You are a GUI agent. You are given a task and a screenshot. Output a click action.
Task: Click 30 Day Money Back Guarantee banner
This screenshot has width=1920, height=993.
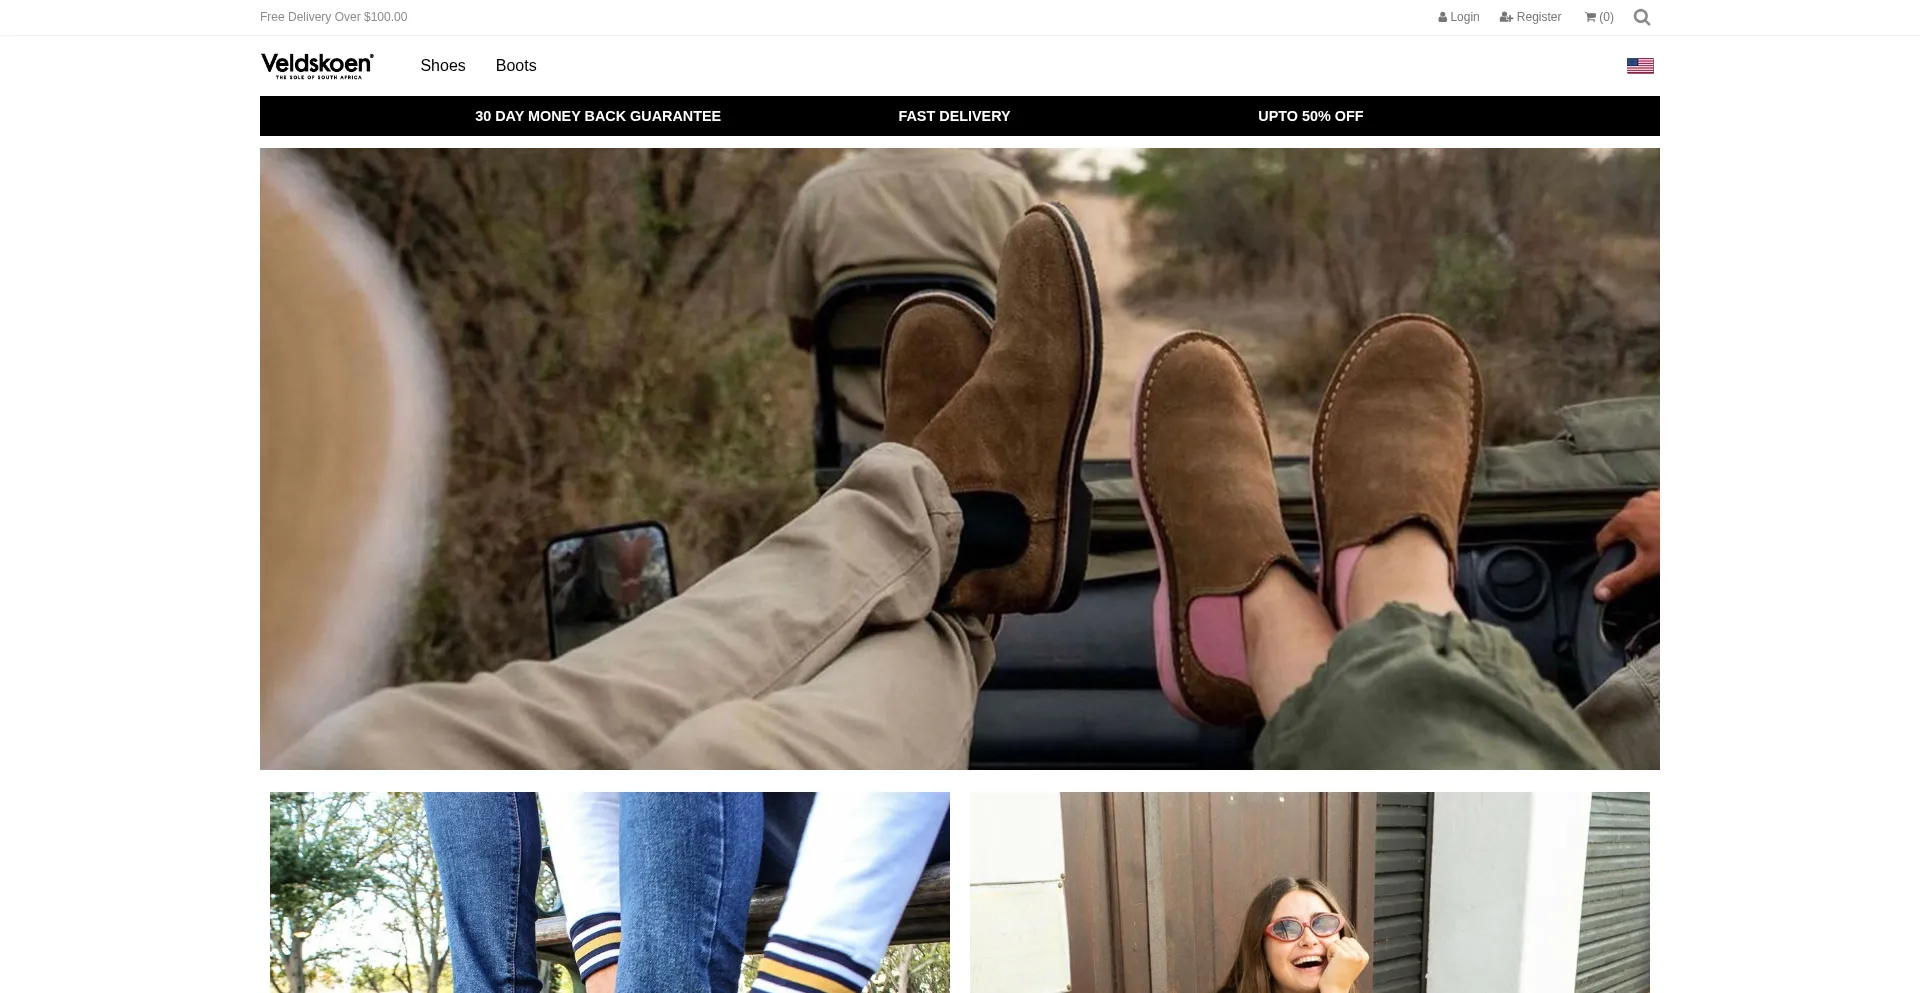click(x=598, y=116)
